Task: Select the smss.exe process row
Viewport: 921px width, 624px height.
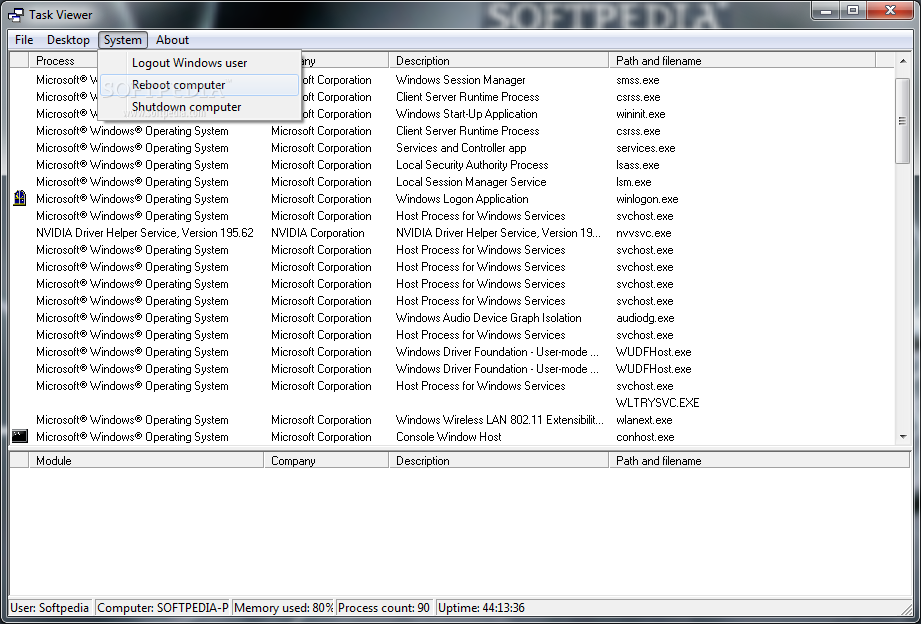Action: tap(451, 80)
